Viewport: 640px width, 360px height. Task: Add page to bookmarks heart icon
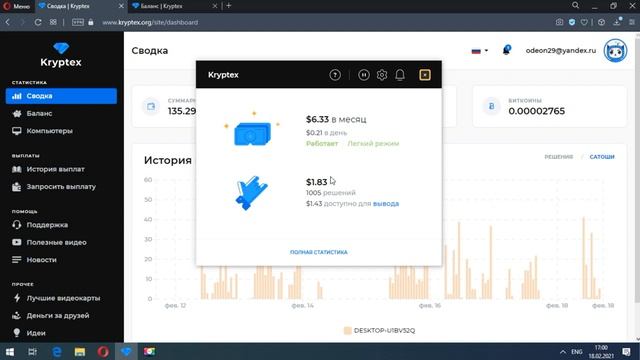[x=584, y=22]
